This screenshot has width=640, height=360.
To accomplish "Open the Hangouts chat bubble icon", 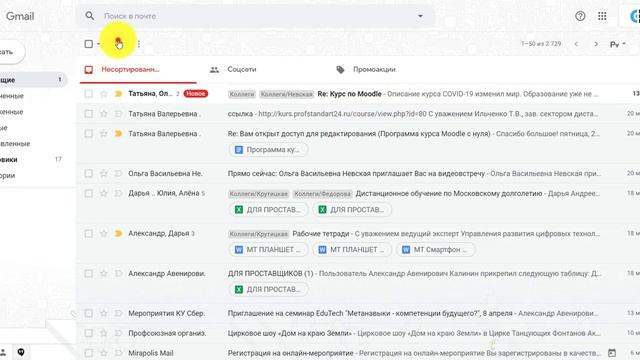I will pyautogui.click(x=21, y=352).
